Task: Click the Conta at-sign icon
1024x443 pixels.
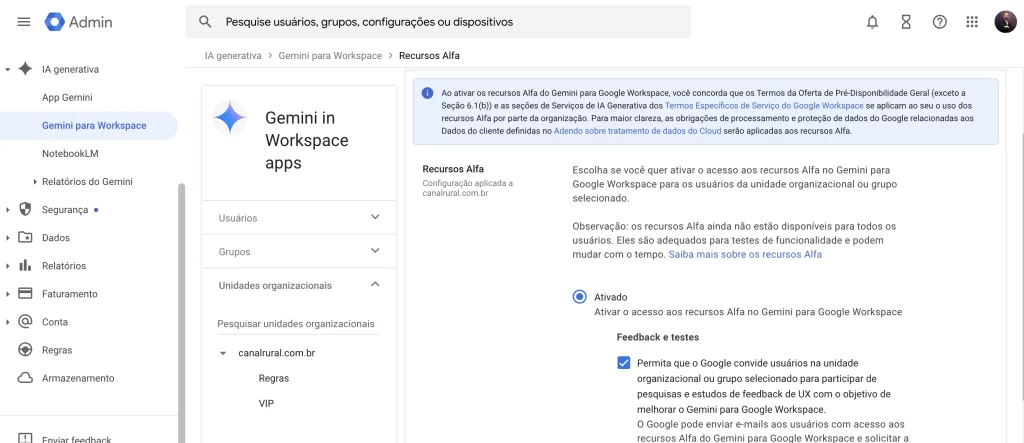Action: point(25,321)
